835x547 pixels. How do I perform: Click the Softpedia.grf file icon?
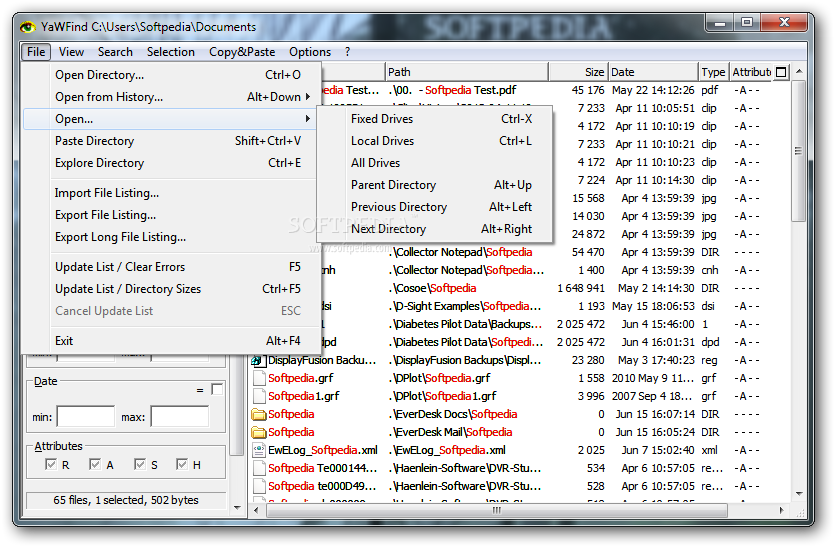click(x=259, y=378)
